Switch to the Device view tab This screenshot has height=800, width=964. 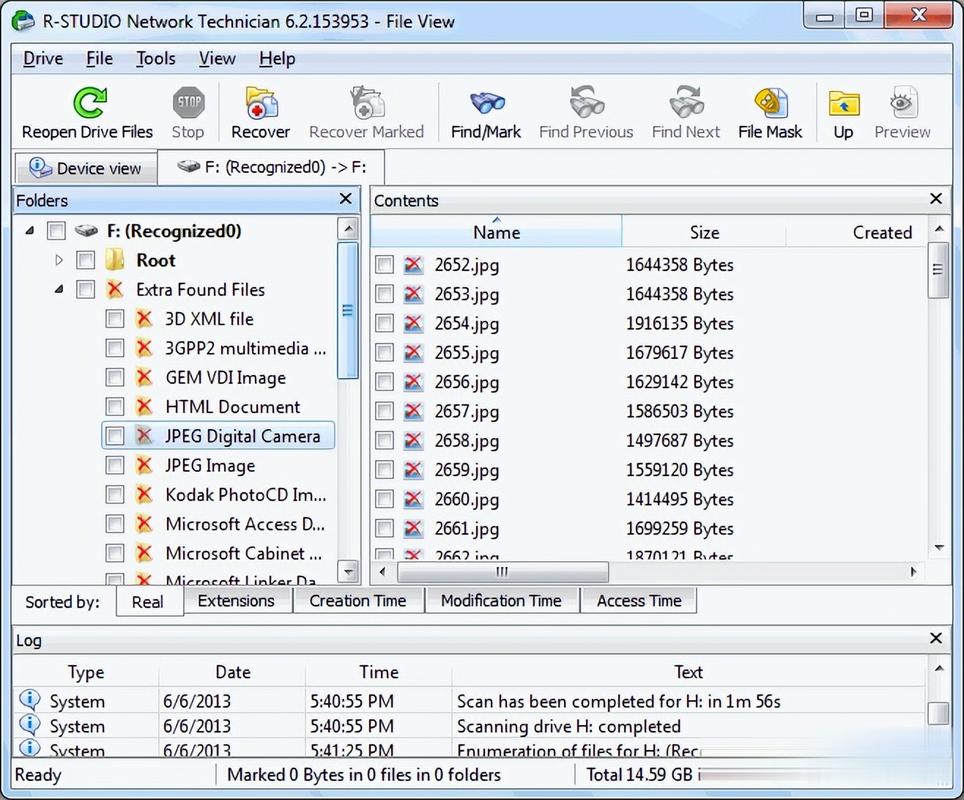click(85, 168)
